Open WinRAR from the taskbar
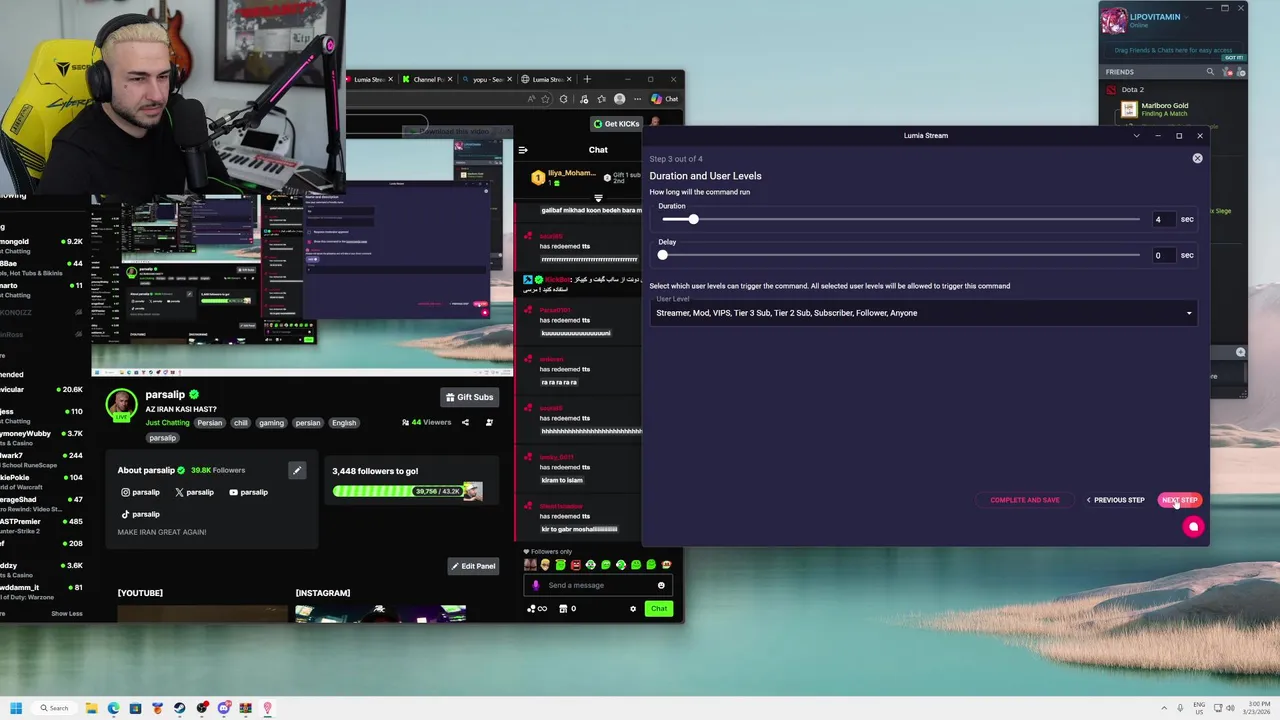Viewport: 1280px width, 720px height. point(245,708)
